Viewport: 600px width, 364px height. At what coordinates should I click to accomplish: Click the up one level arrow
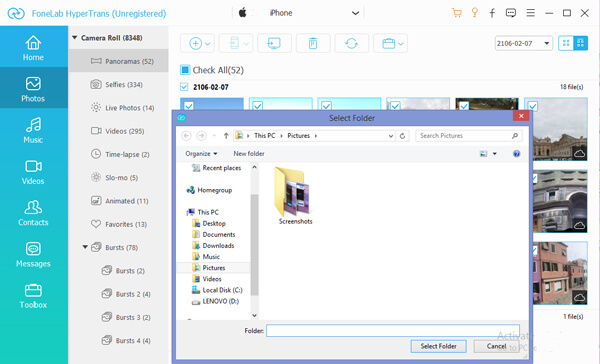pyautogui.click(x=226, y=136)
